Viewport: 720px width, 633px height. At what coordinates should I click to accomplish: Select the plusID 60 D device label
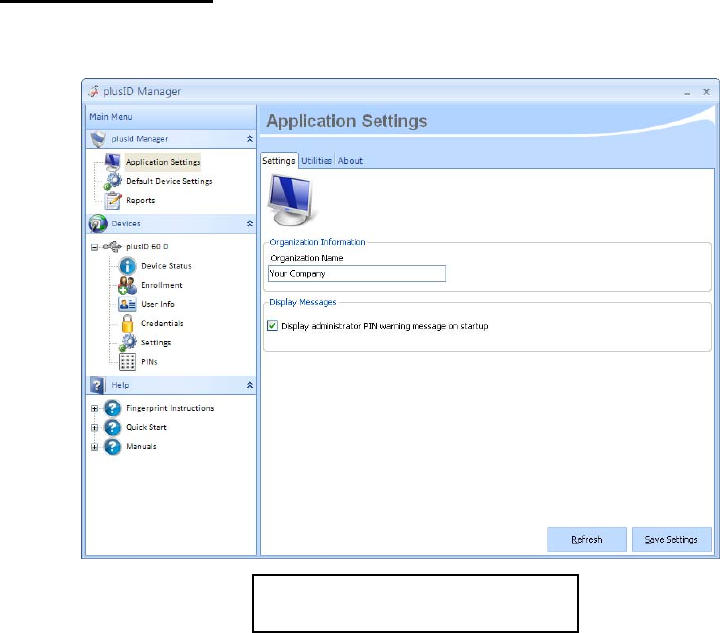(147, 247)
